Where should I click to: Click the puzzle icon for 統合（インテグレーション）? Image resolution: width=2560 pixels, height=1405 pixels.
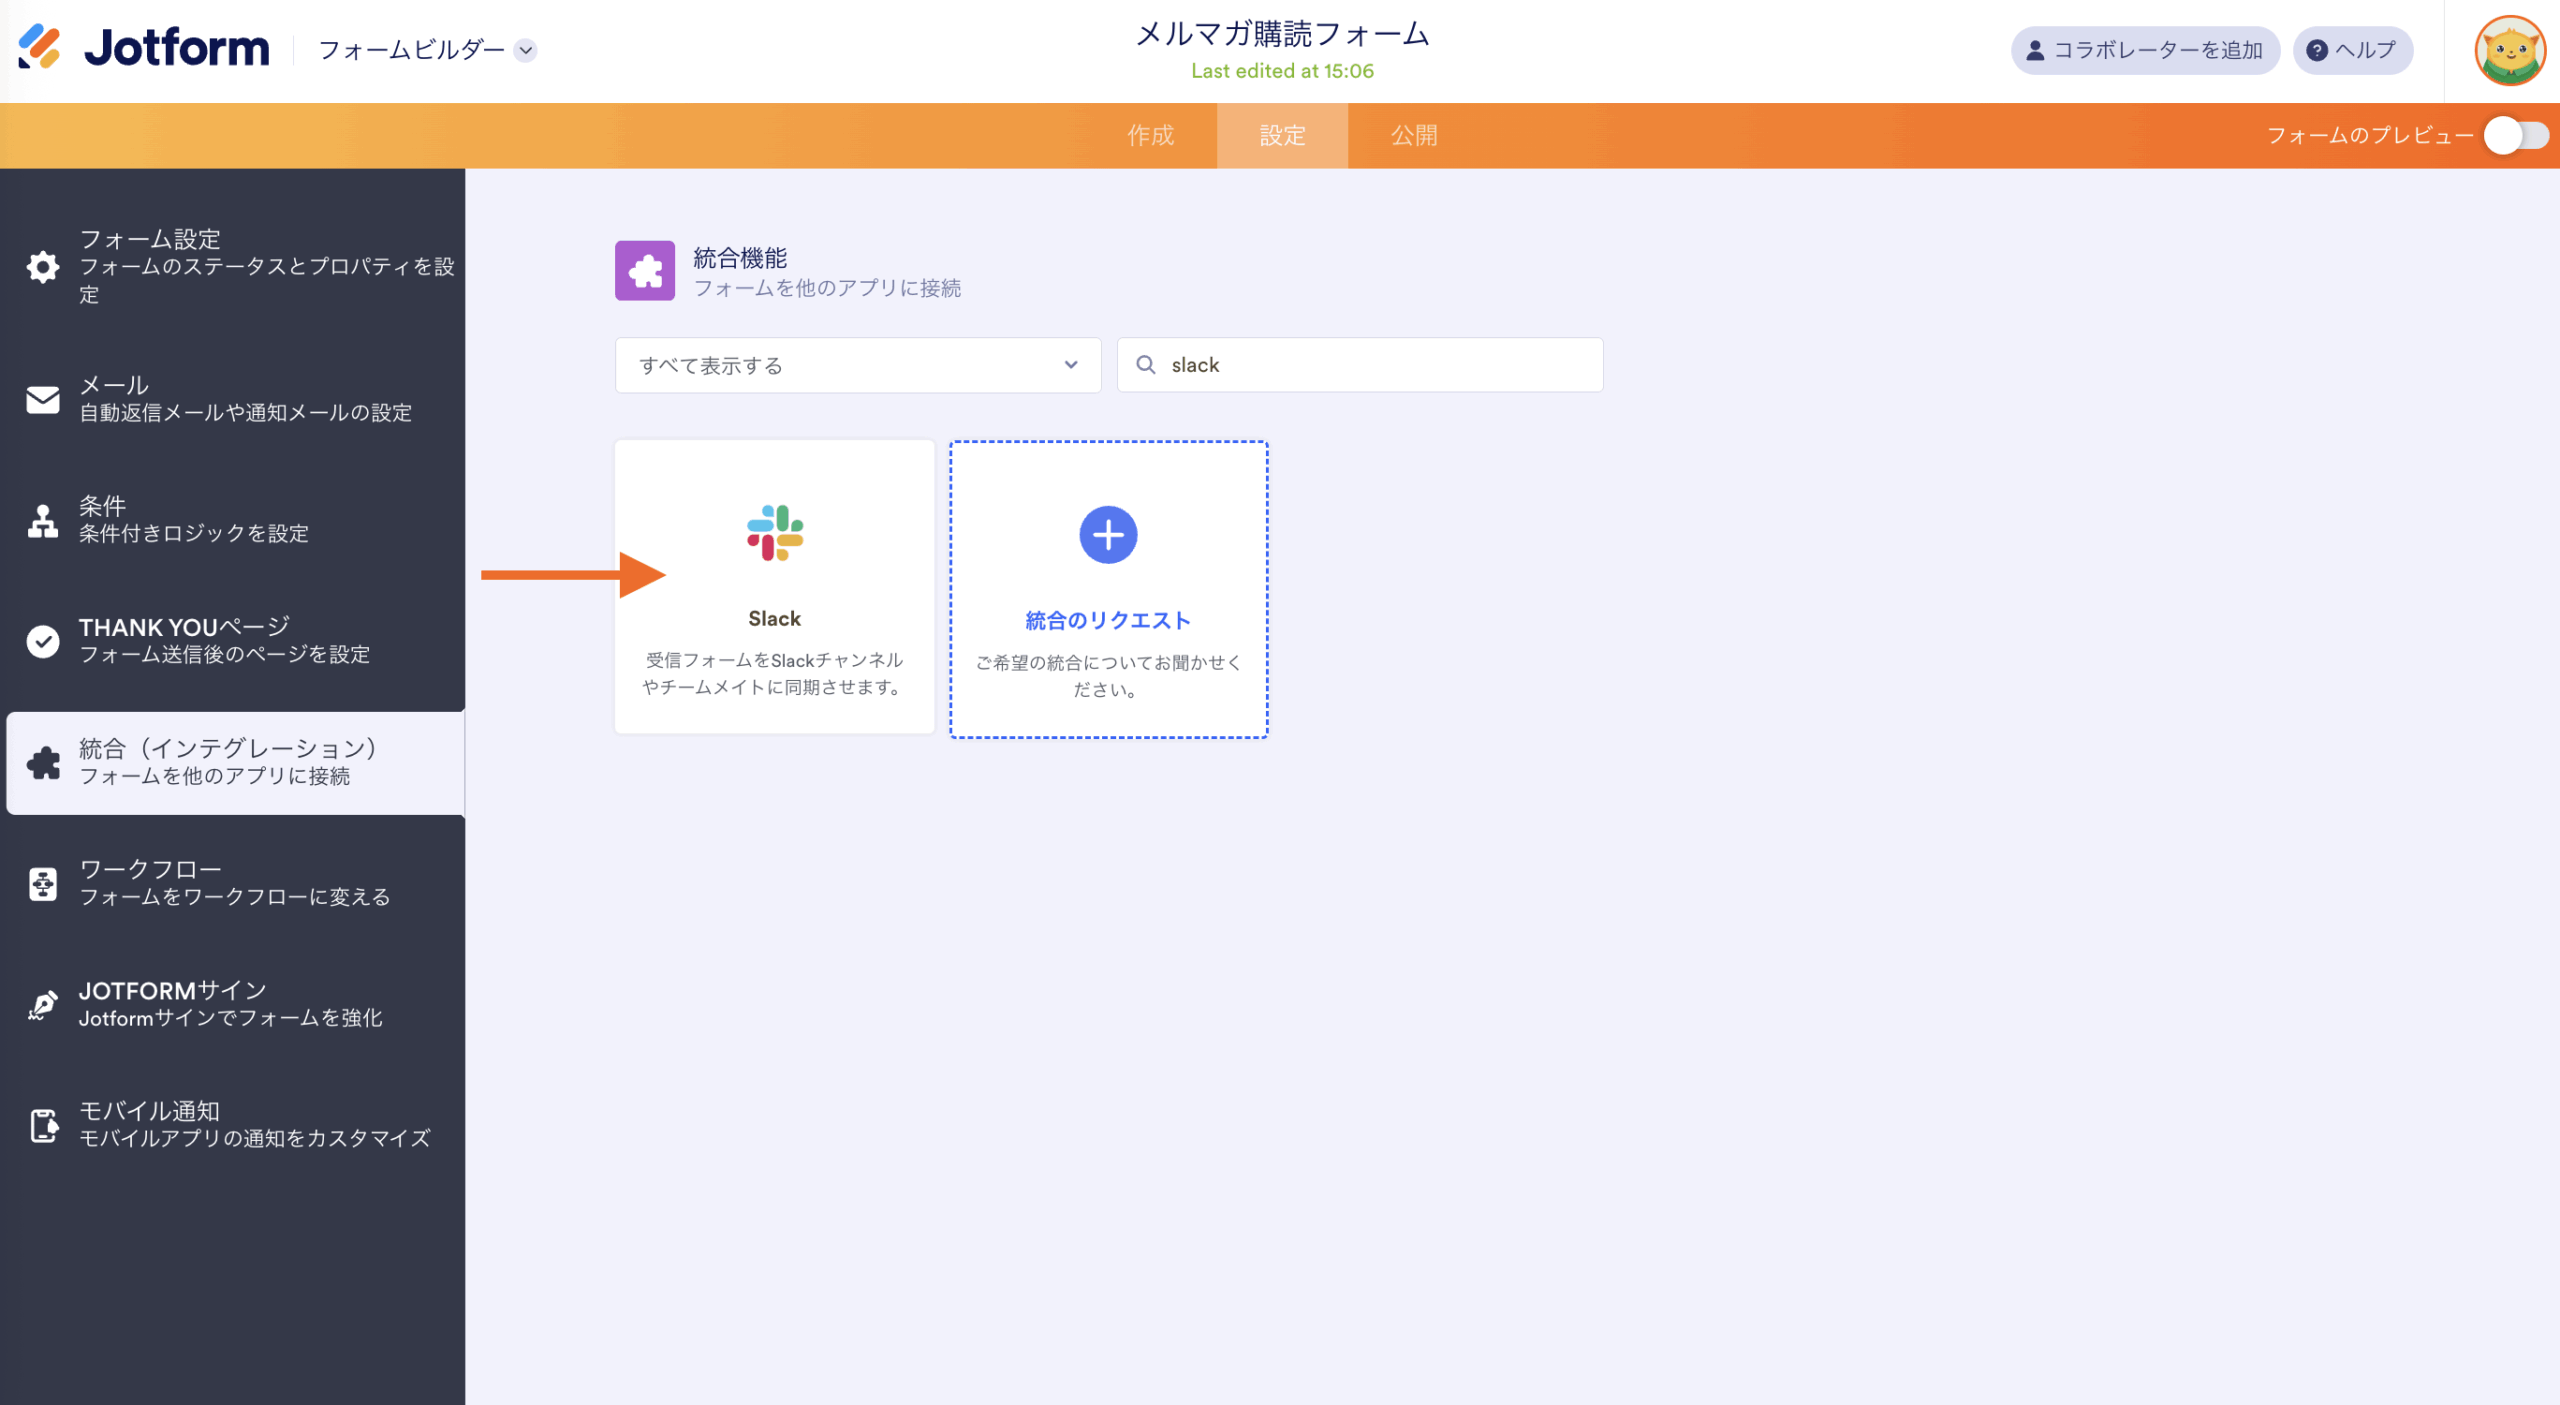pos(43,763)
